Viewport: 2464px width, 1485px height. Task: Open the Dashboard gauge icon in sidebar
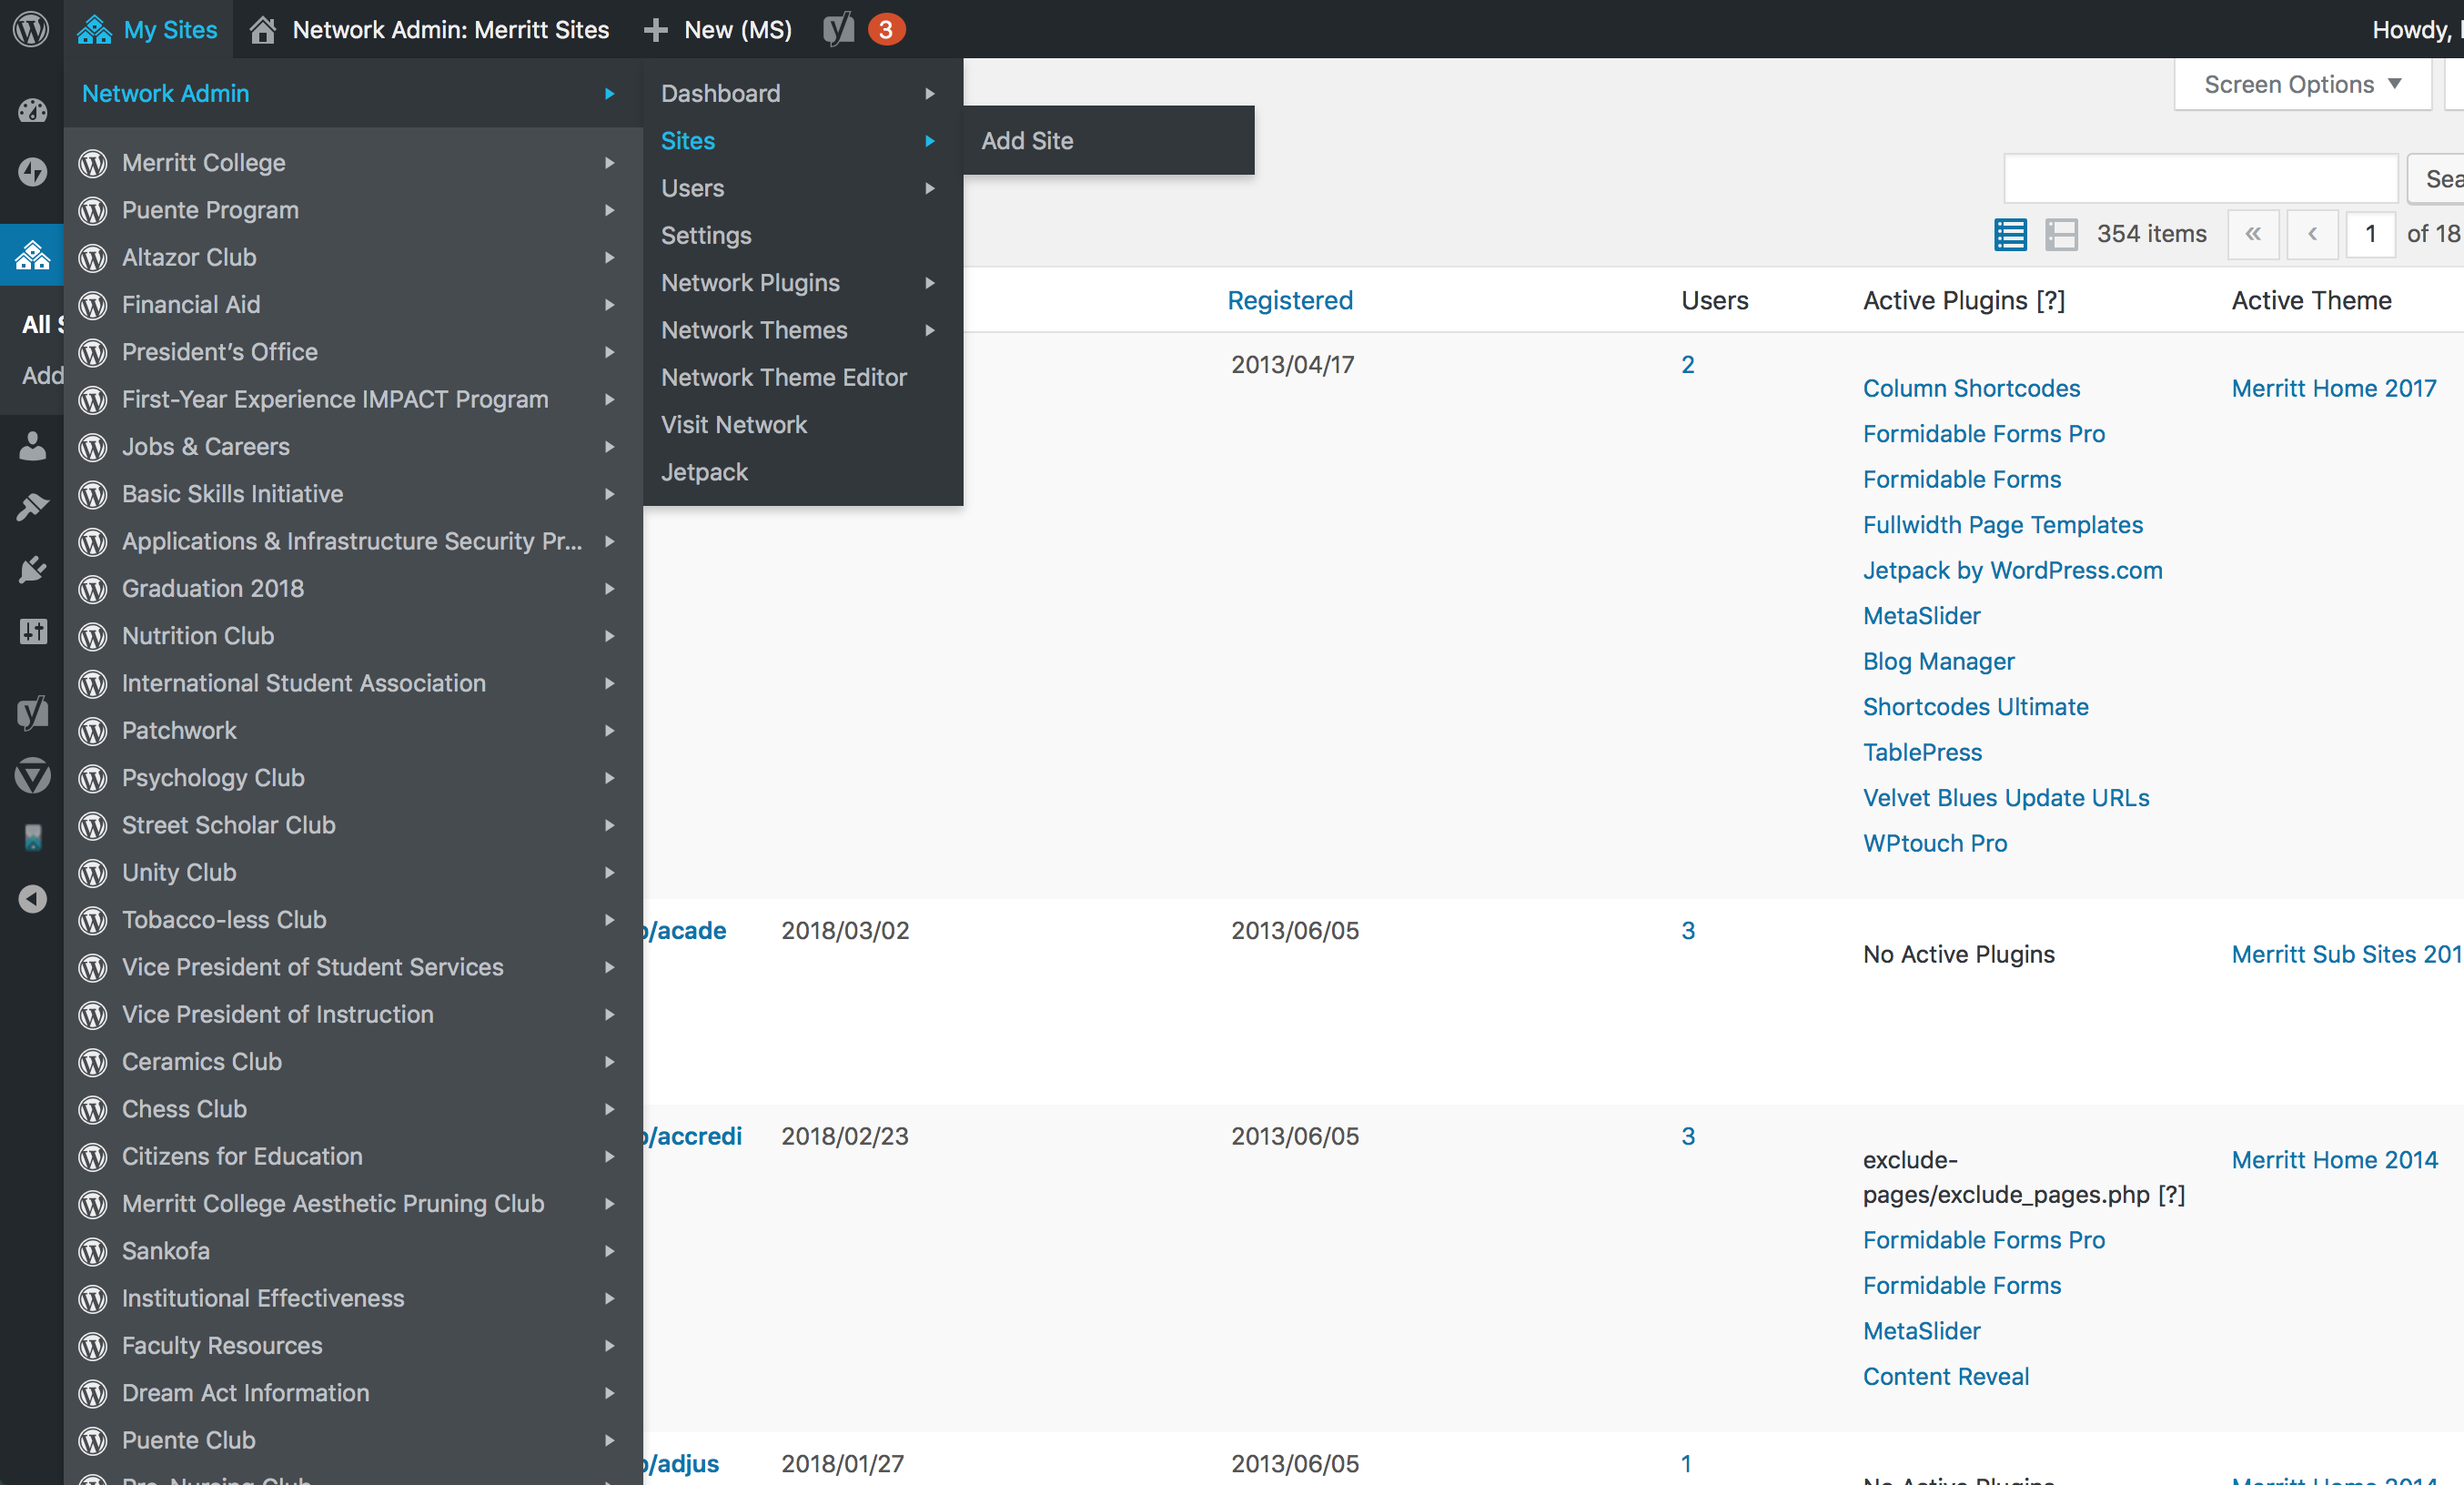32,110
